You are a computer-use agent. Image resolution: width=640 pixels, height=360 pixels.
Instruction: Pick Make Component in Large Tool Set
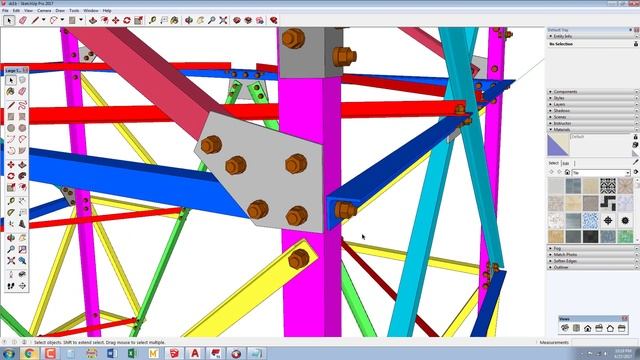point(22,80)
